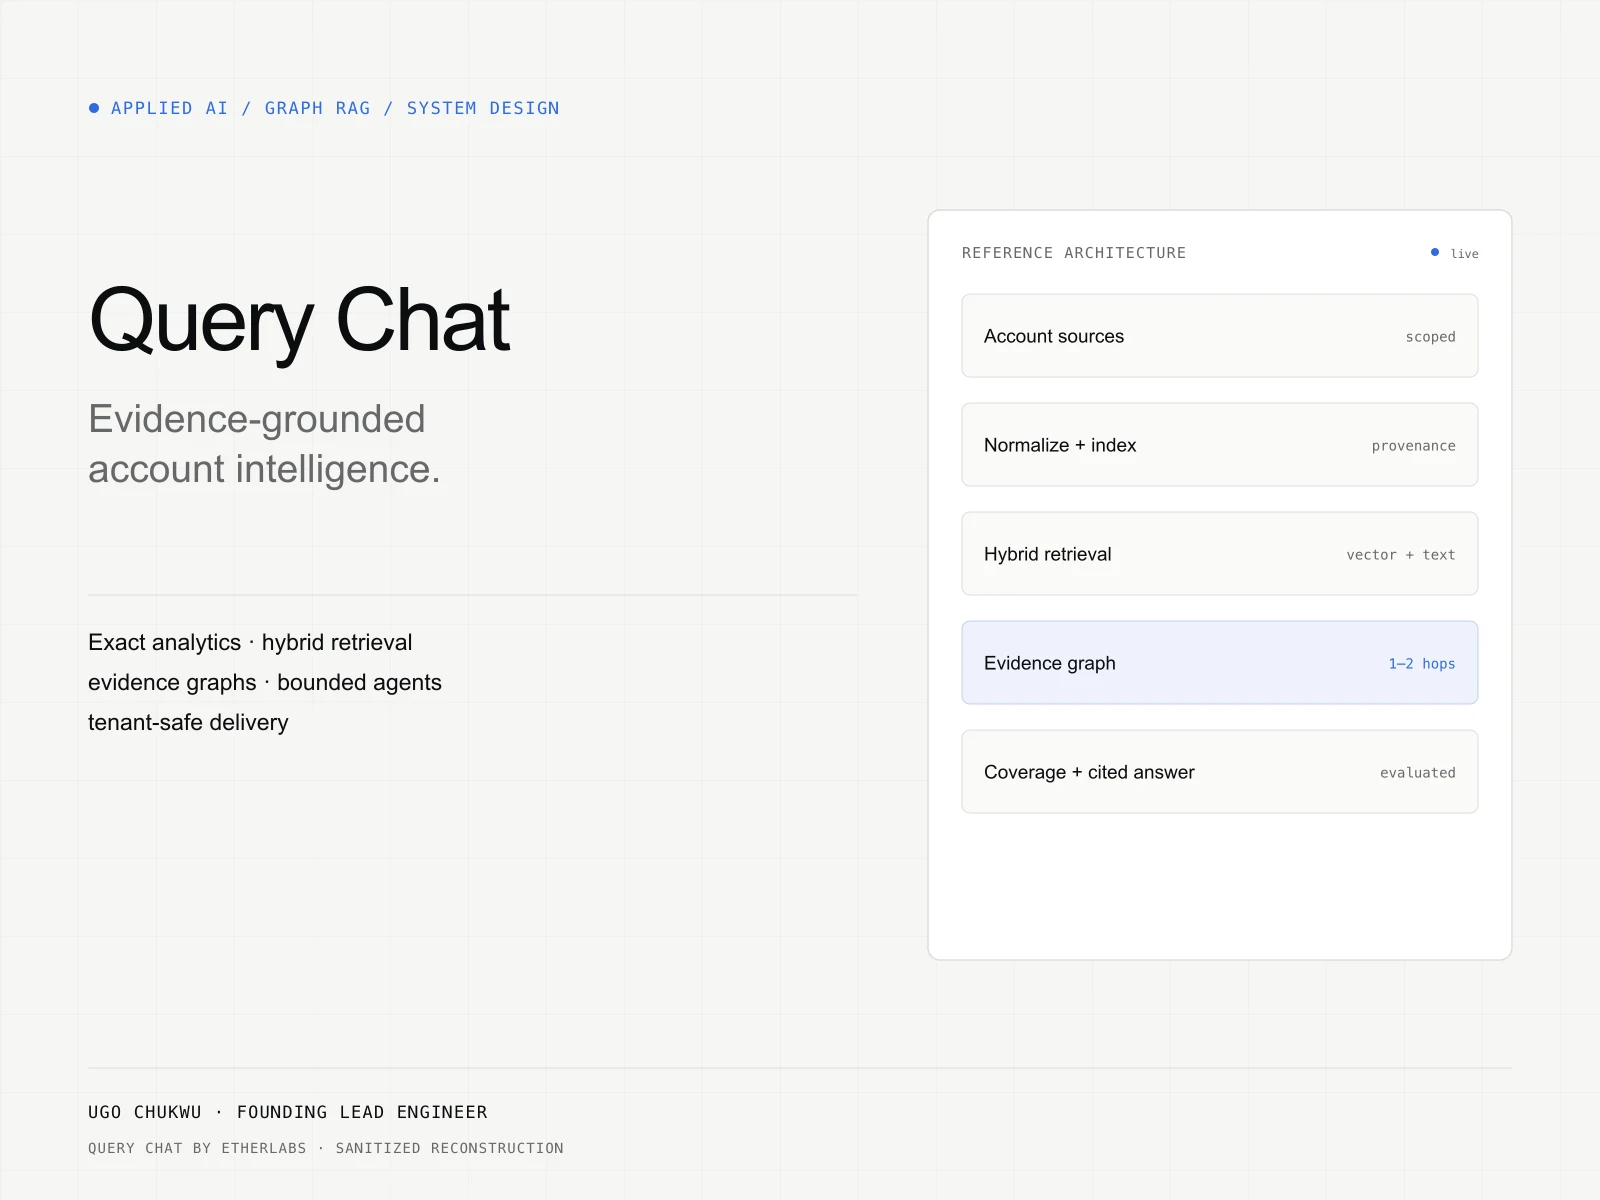Click 'evidence graphs · bounded agents' line
Image resolution: width=1600 pixels, height=1200 pixels.
[265, 682]
